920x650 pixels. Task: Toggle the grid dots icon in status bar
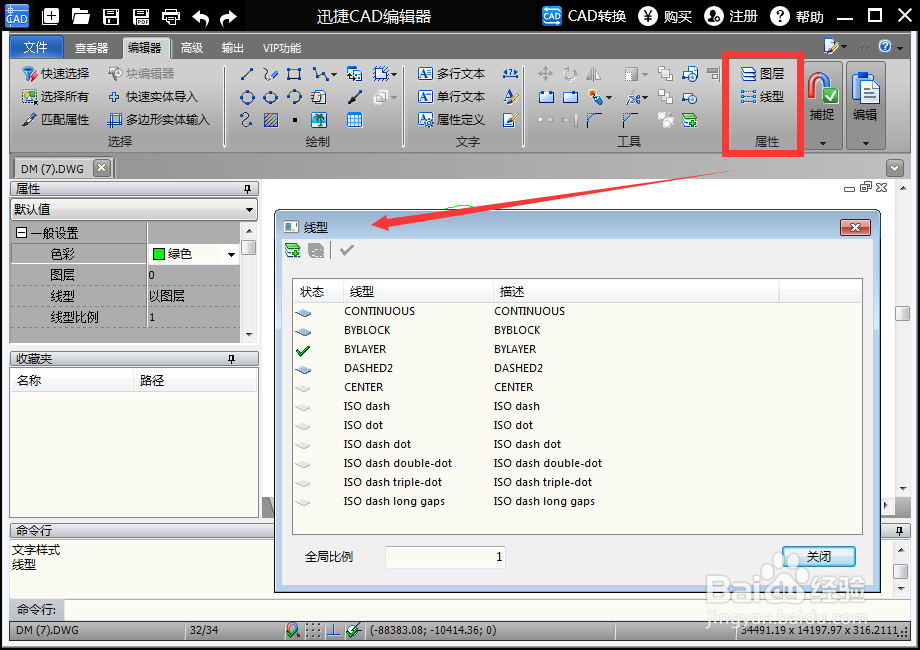(313, 631)
